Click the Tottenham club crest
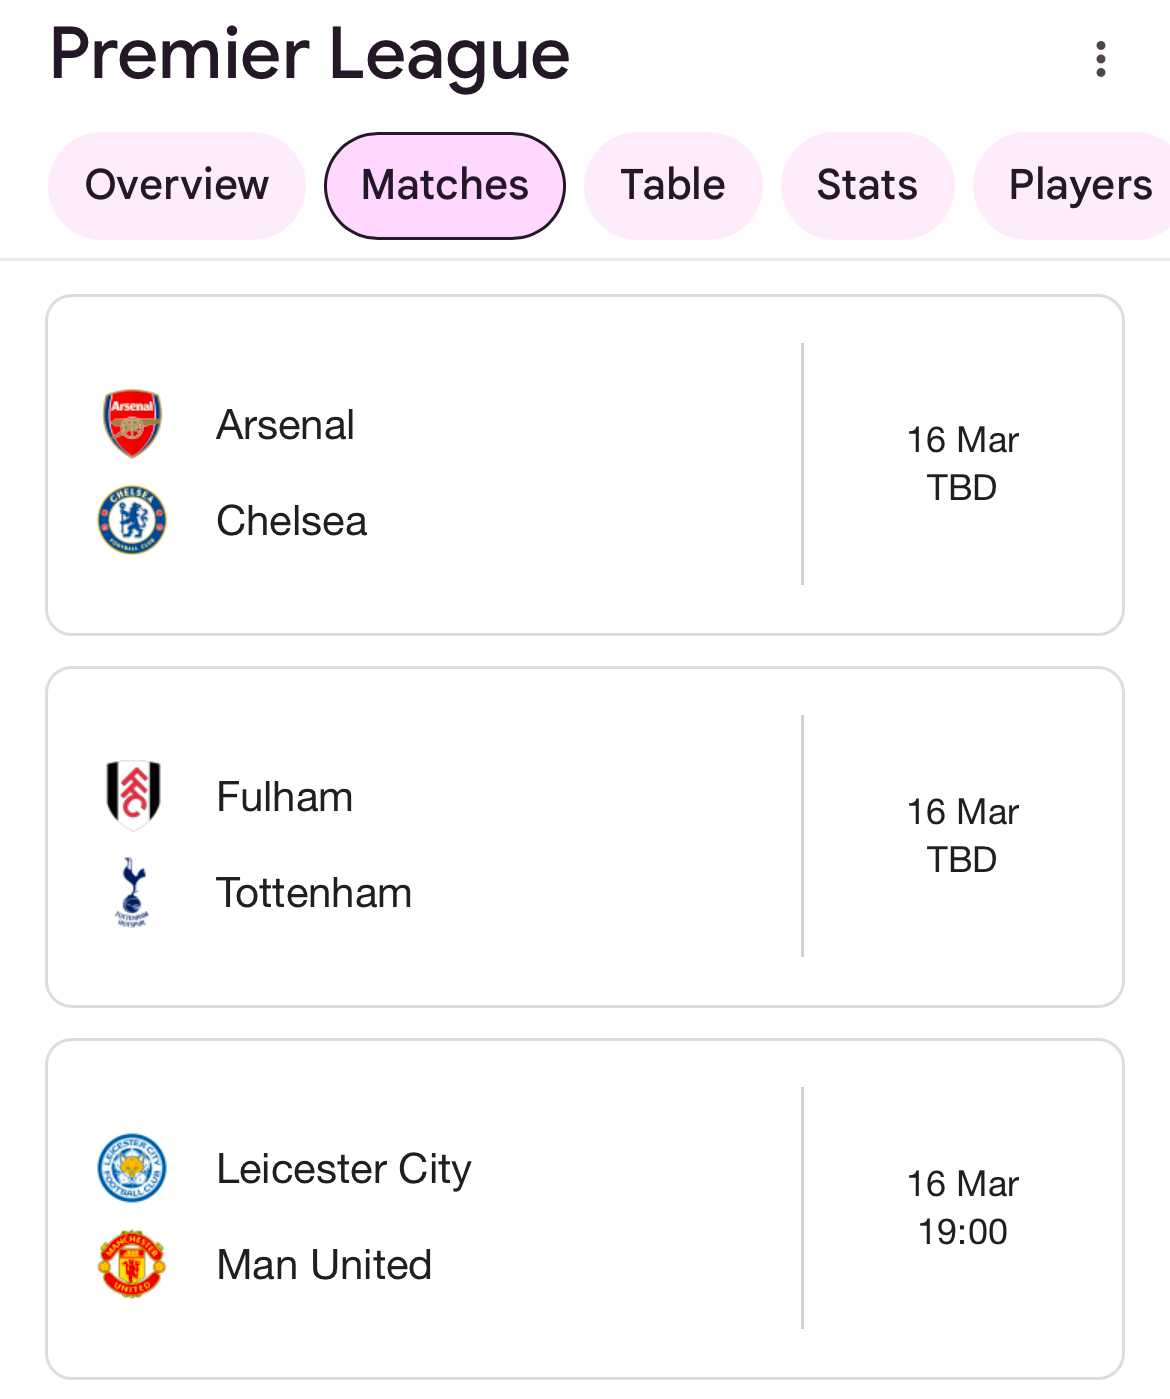Screen dimensions: 1170x1399 [132, 892]
